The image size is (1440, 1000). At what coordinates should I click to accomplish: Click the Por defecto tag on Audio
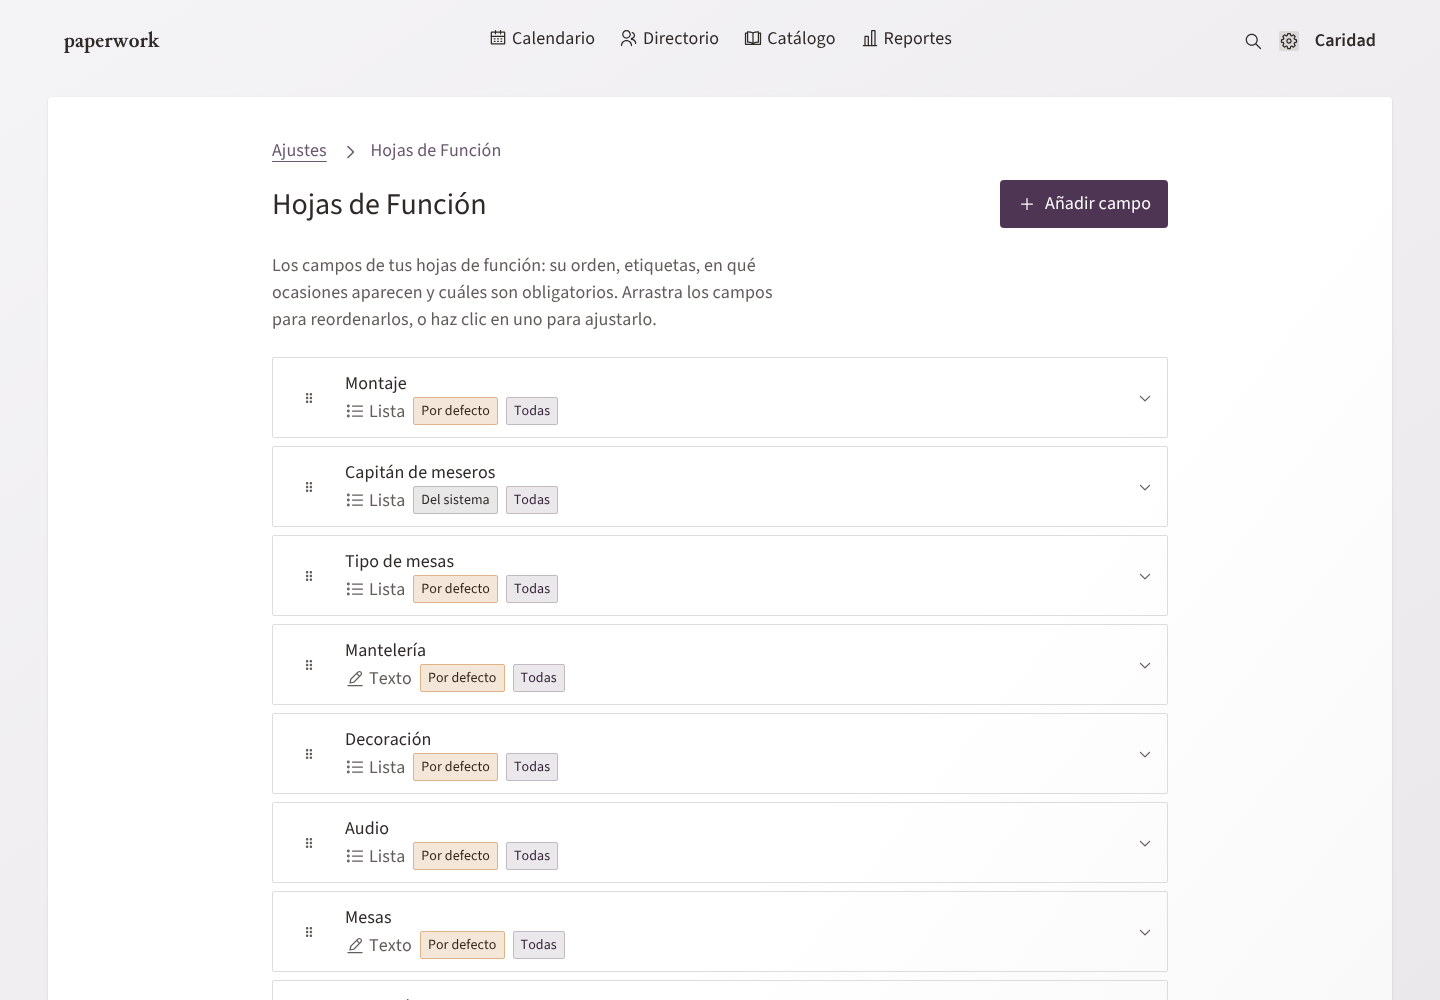[455, 856]
